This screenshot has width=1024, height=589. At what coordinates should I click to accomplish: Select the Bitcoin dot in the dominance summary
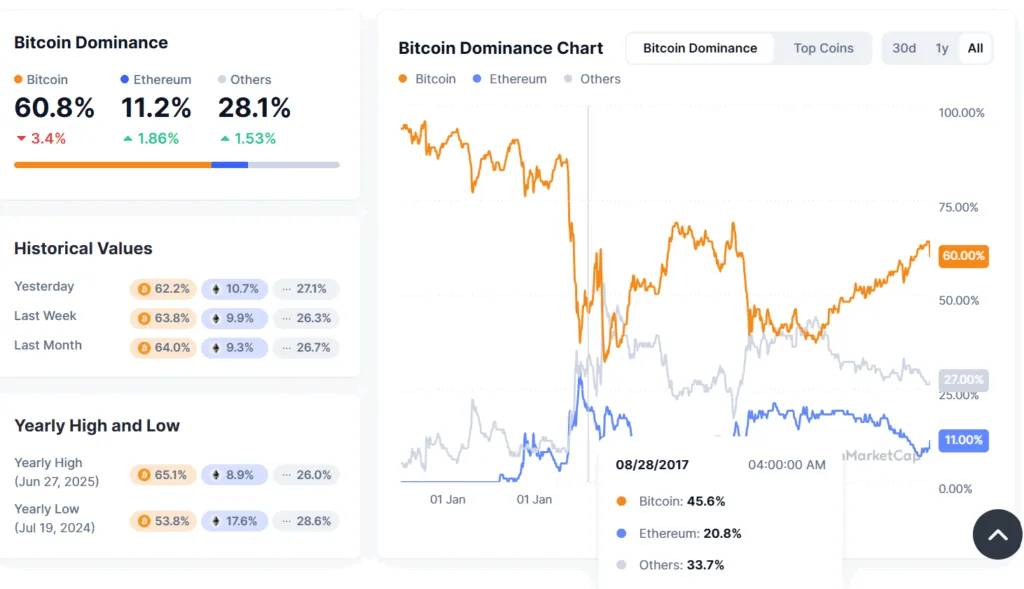pyautogui.click(x=17, y=79)
